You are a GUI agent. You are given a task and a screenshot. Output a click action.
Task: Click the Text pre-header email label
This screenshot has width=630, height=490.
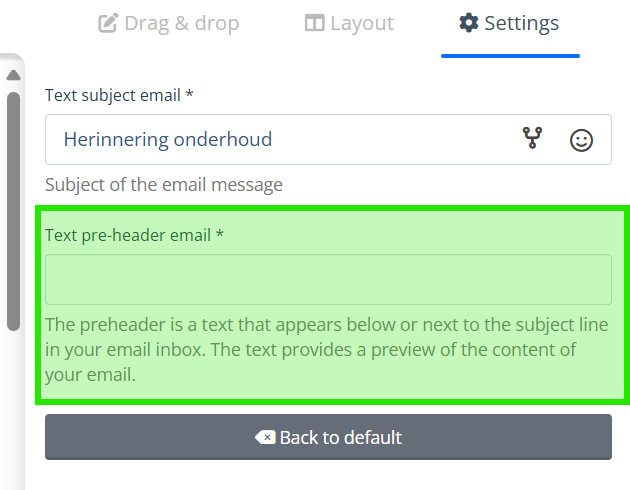tap(134, 235)
